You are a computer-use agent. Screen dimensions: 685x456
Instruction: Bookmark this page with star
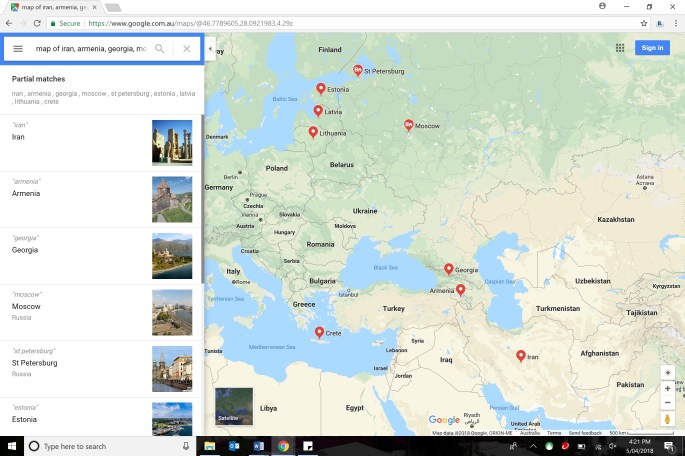coord(643,23)
